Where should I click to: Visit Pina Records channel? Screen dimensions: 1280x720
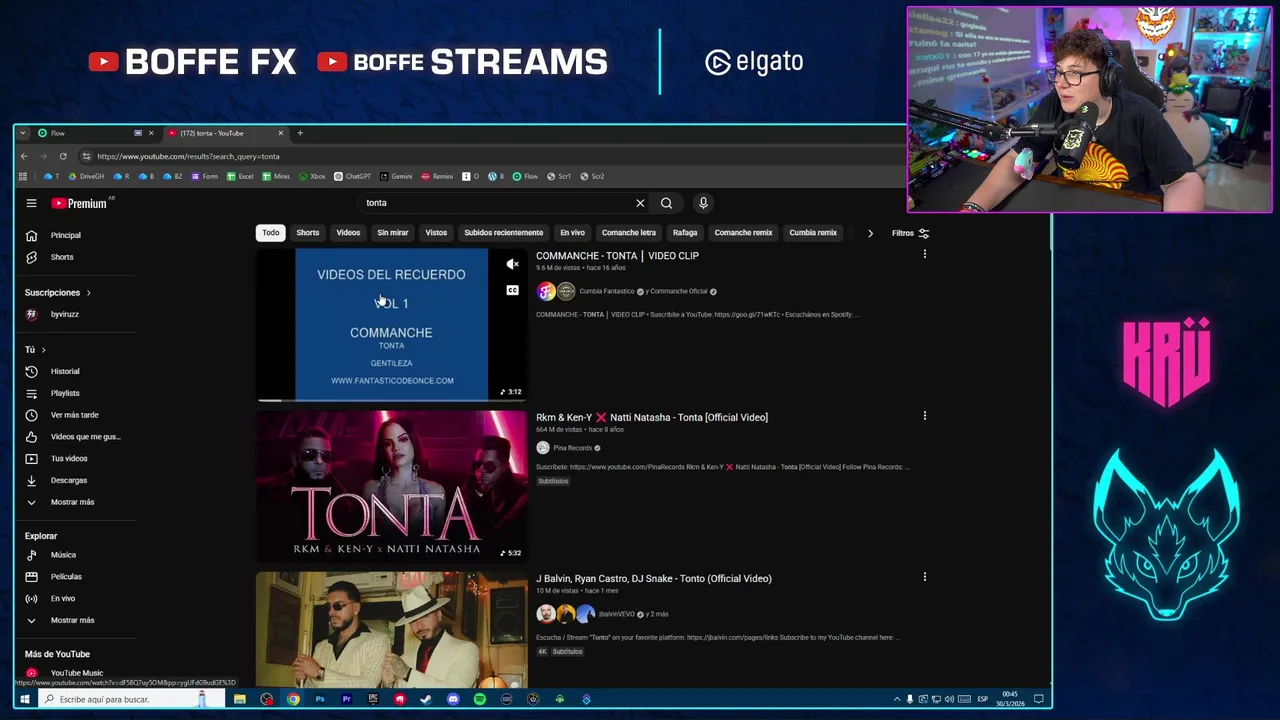coord(572,448)
